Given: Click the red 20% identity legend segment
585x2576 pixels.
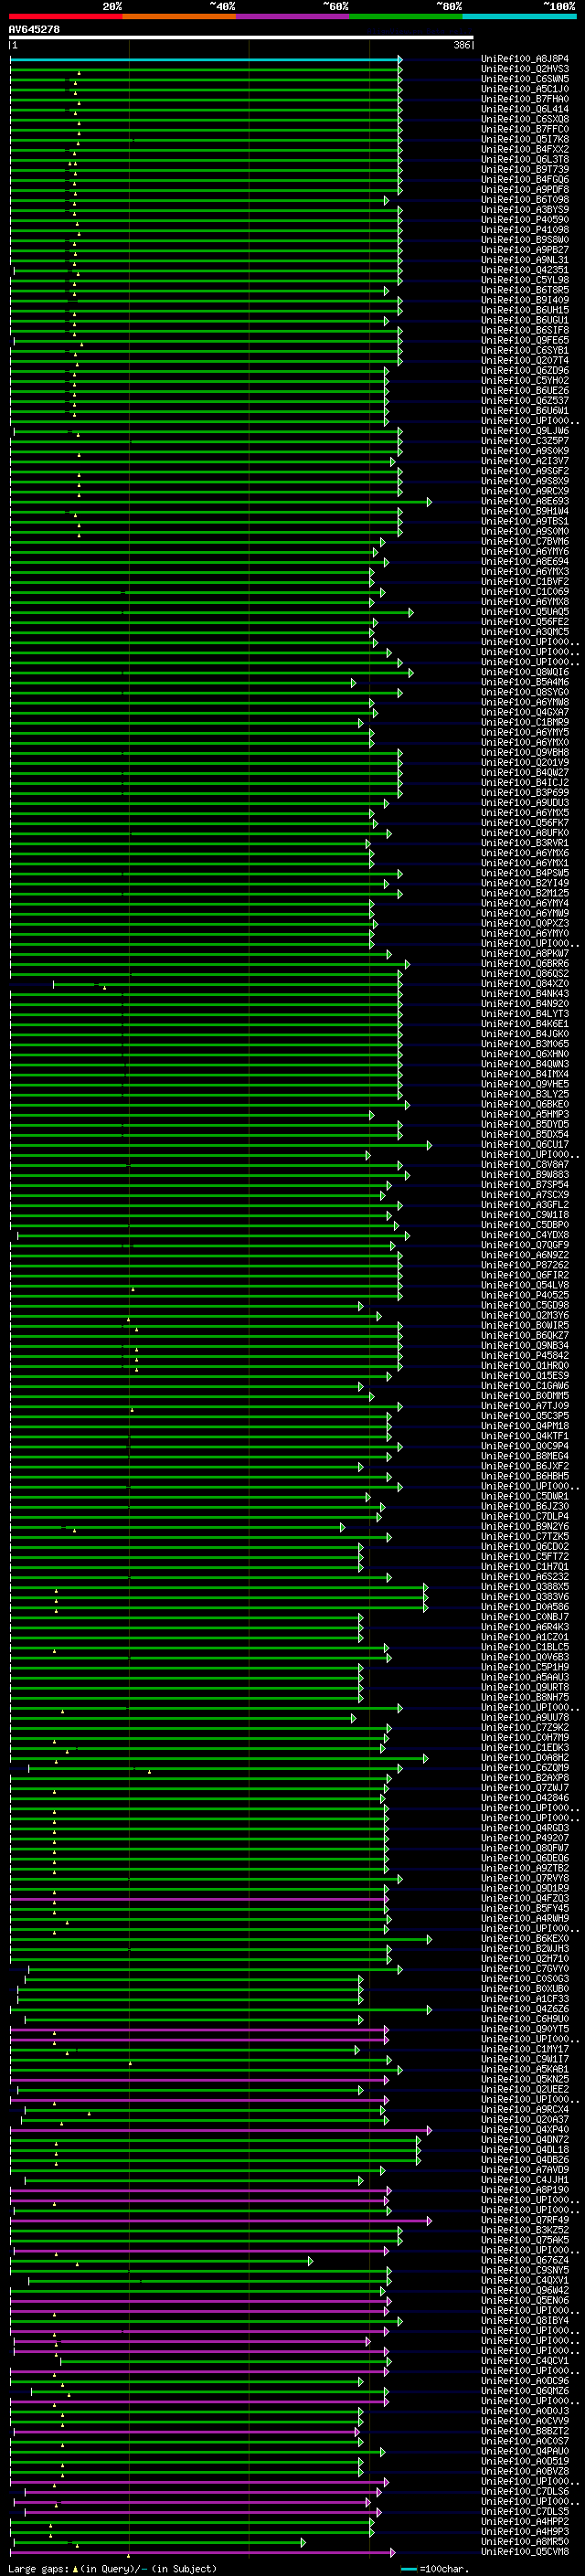Looking at the screenshot, I should click(66, 16).
